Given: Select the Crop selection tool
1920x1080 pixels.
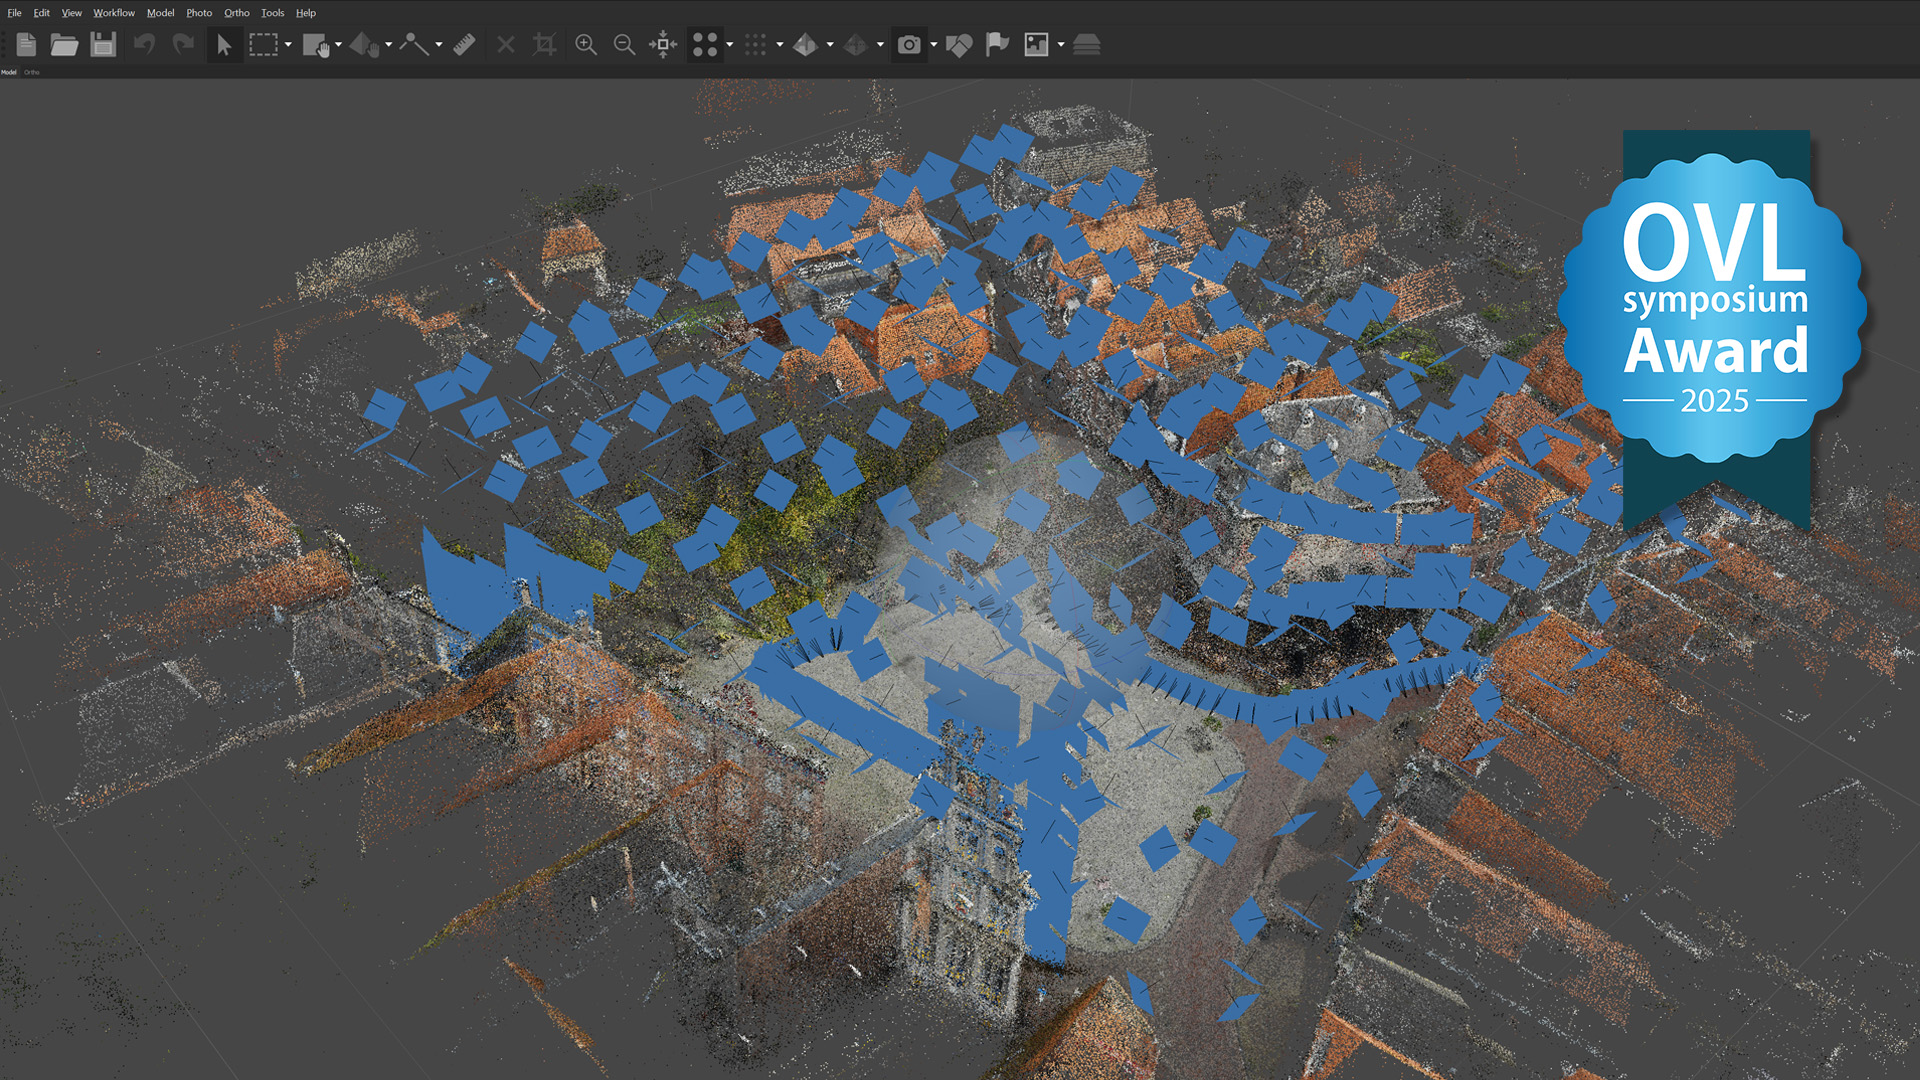Looking at the screenshot, I should (x=544, y=44).
